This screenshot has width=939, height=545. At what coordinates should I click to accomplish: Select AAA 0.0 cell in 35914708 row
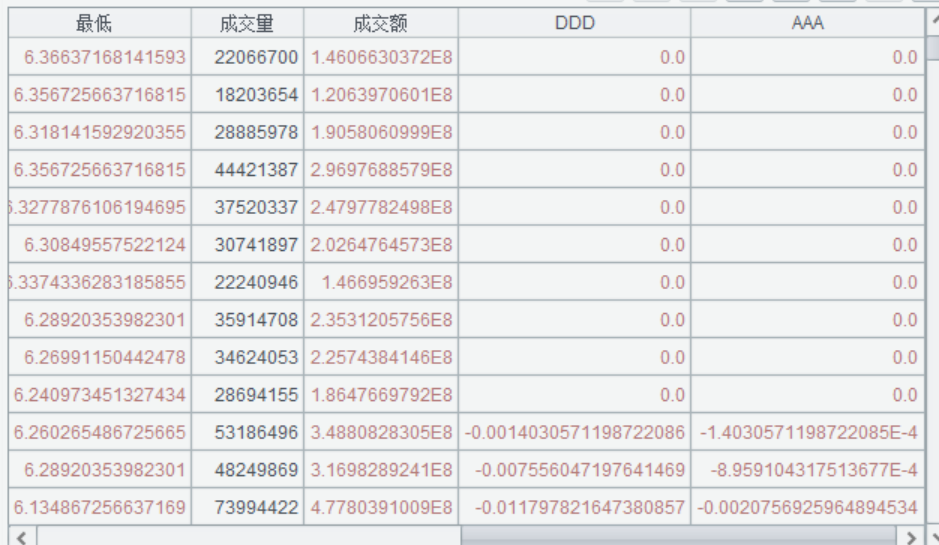(x=807, y=320)
